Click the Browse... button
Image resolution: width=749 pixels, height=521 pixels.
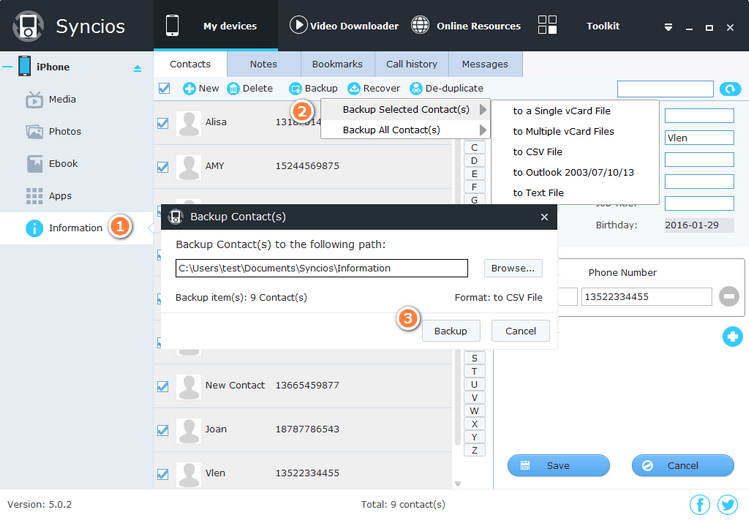coord(513,268)
